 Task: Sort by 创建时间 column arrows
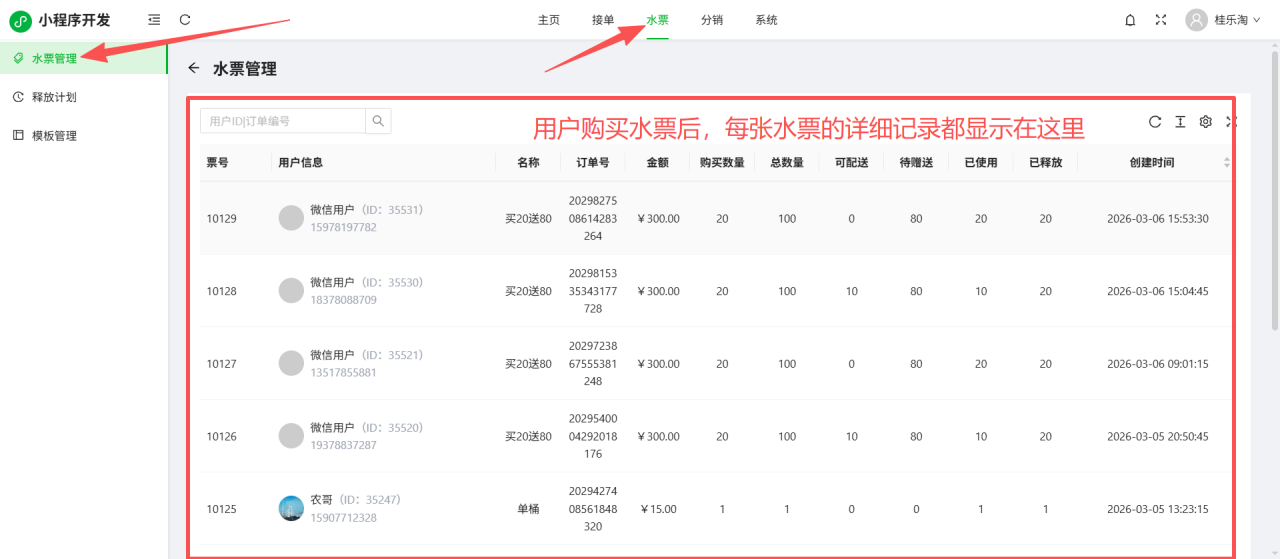pyautogui.click(x=1227, y=162)
